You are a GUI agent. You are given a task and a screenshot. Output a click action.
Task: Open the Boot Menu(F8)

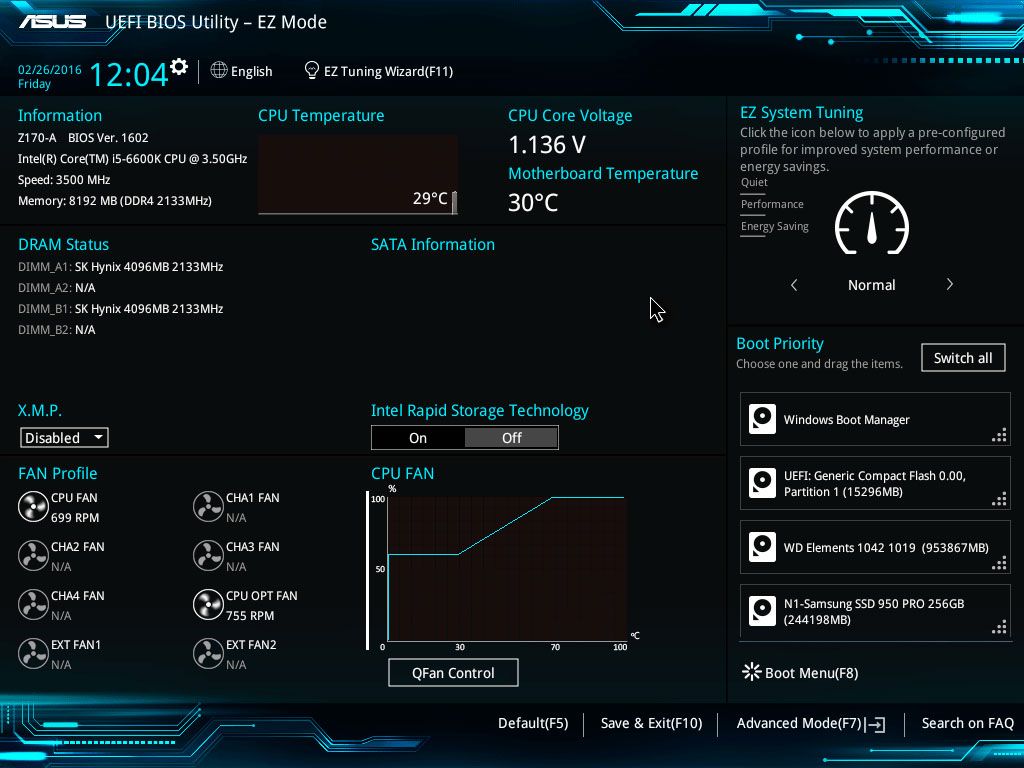tap(800, 673)
